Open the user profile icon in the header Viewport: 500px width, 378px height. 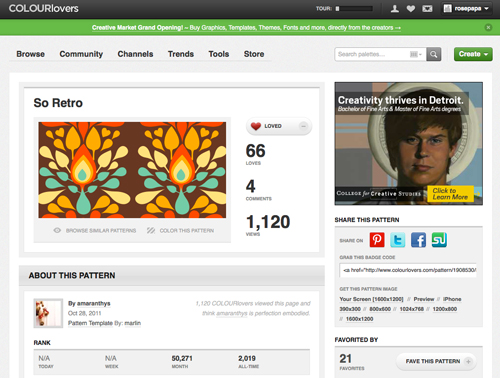coord(395,9)
